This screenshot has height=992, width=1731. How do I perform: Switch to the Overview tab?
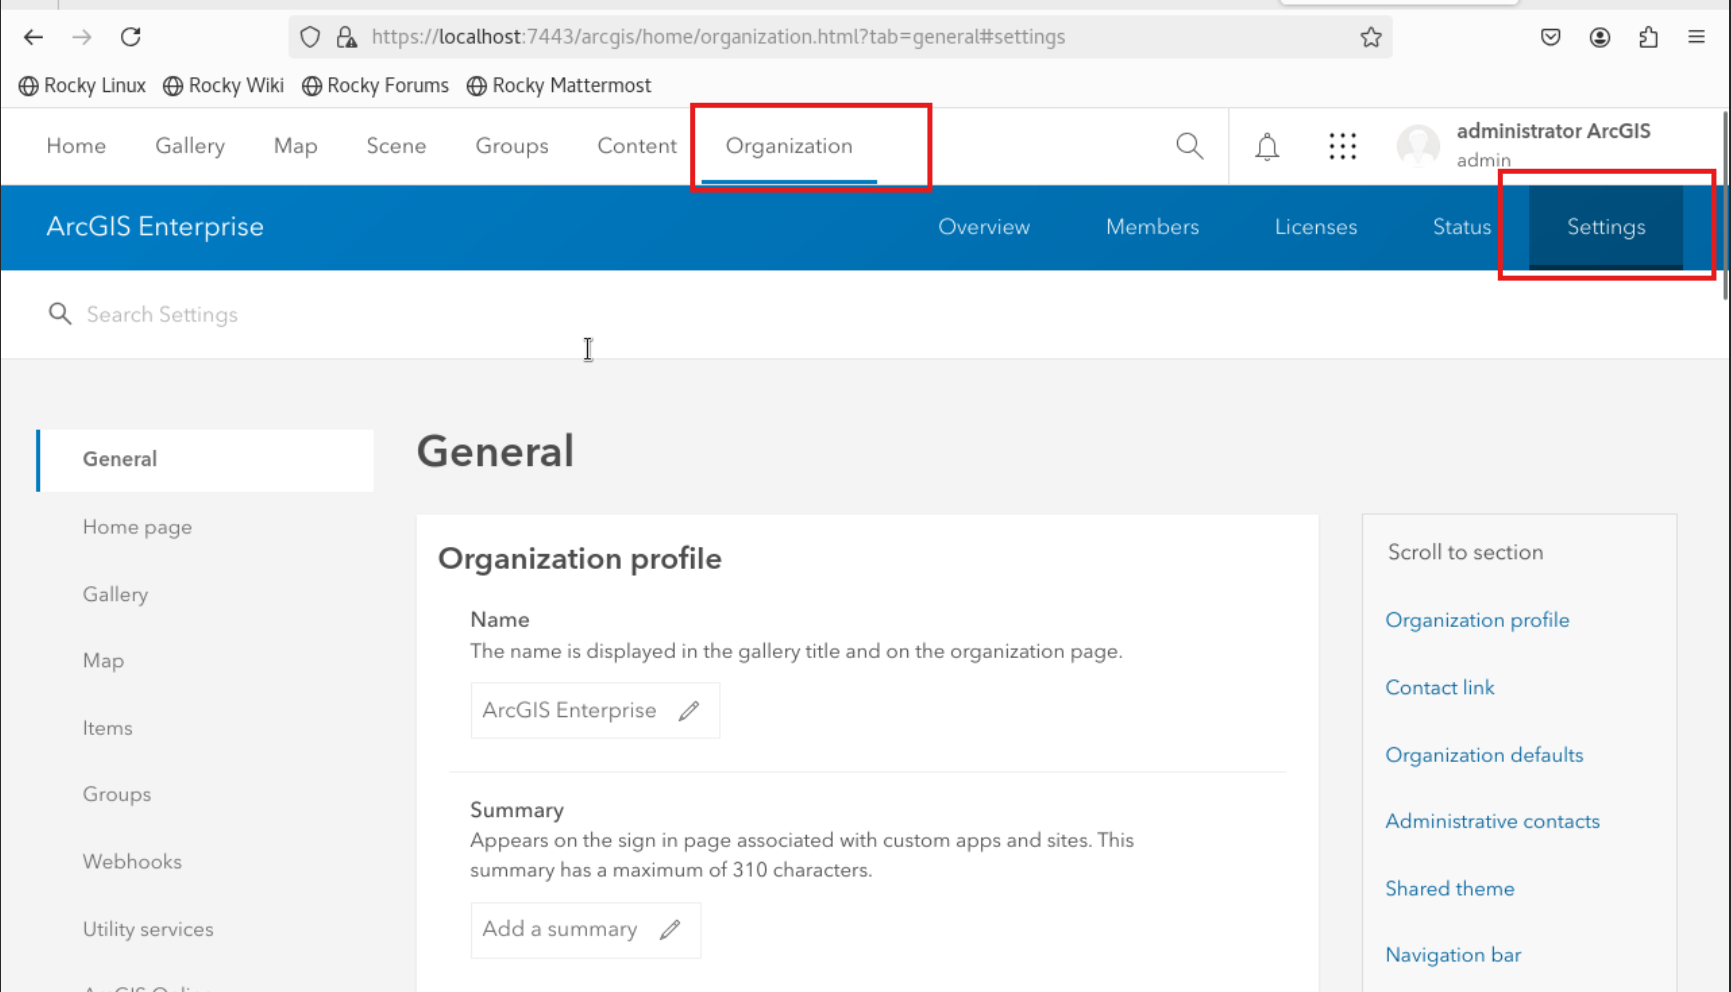(984, 227)
